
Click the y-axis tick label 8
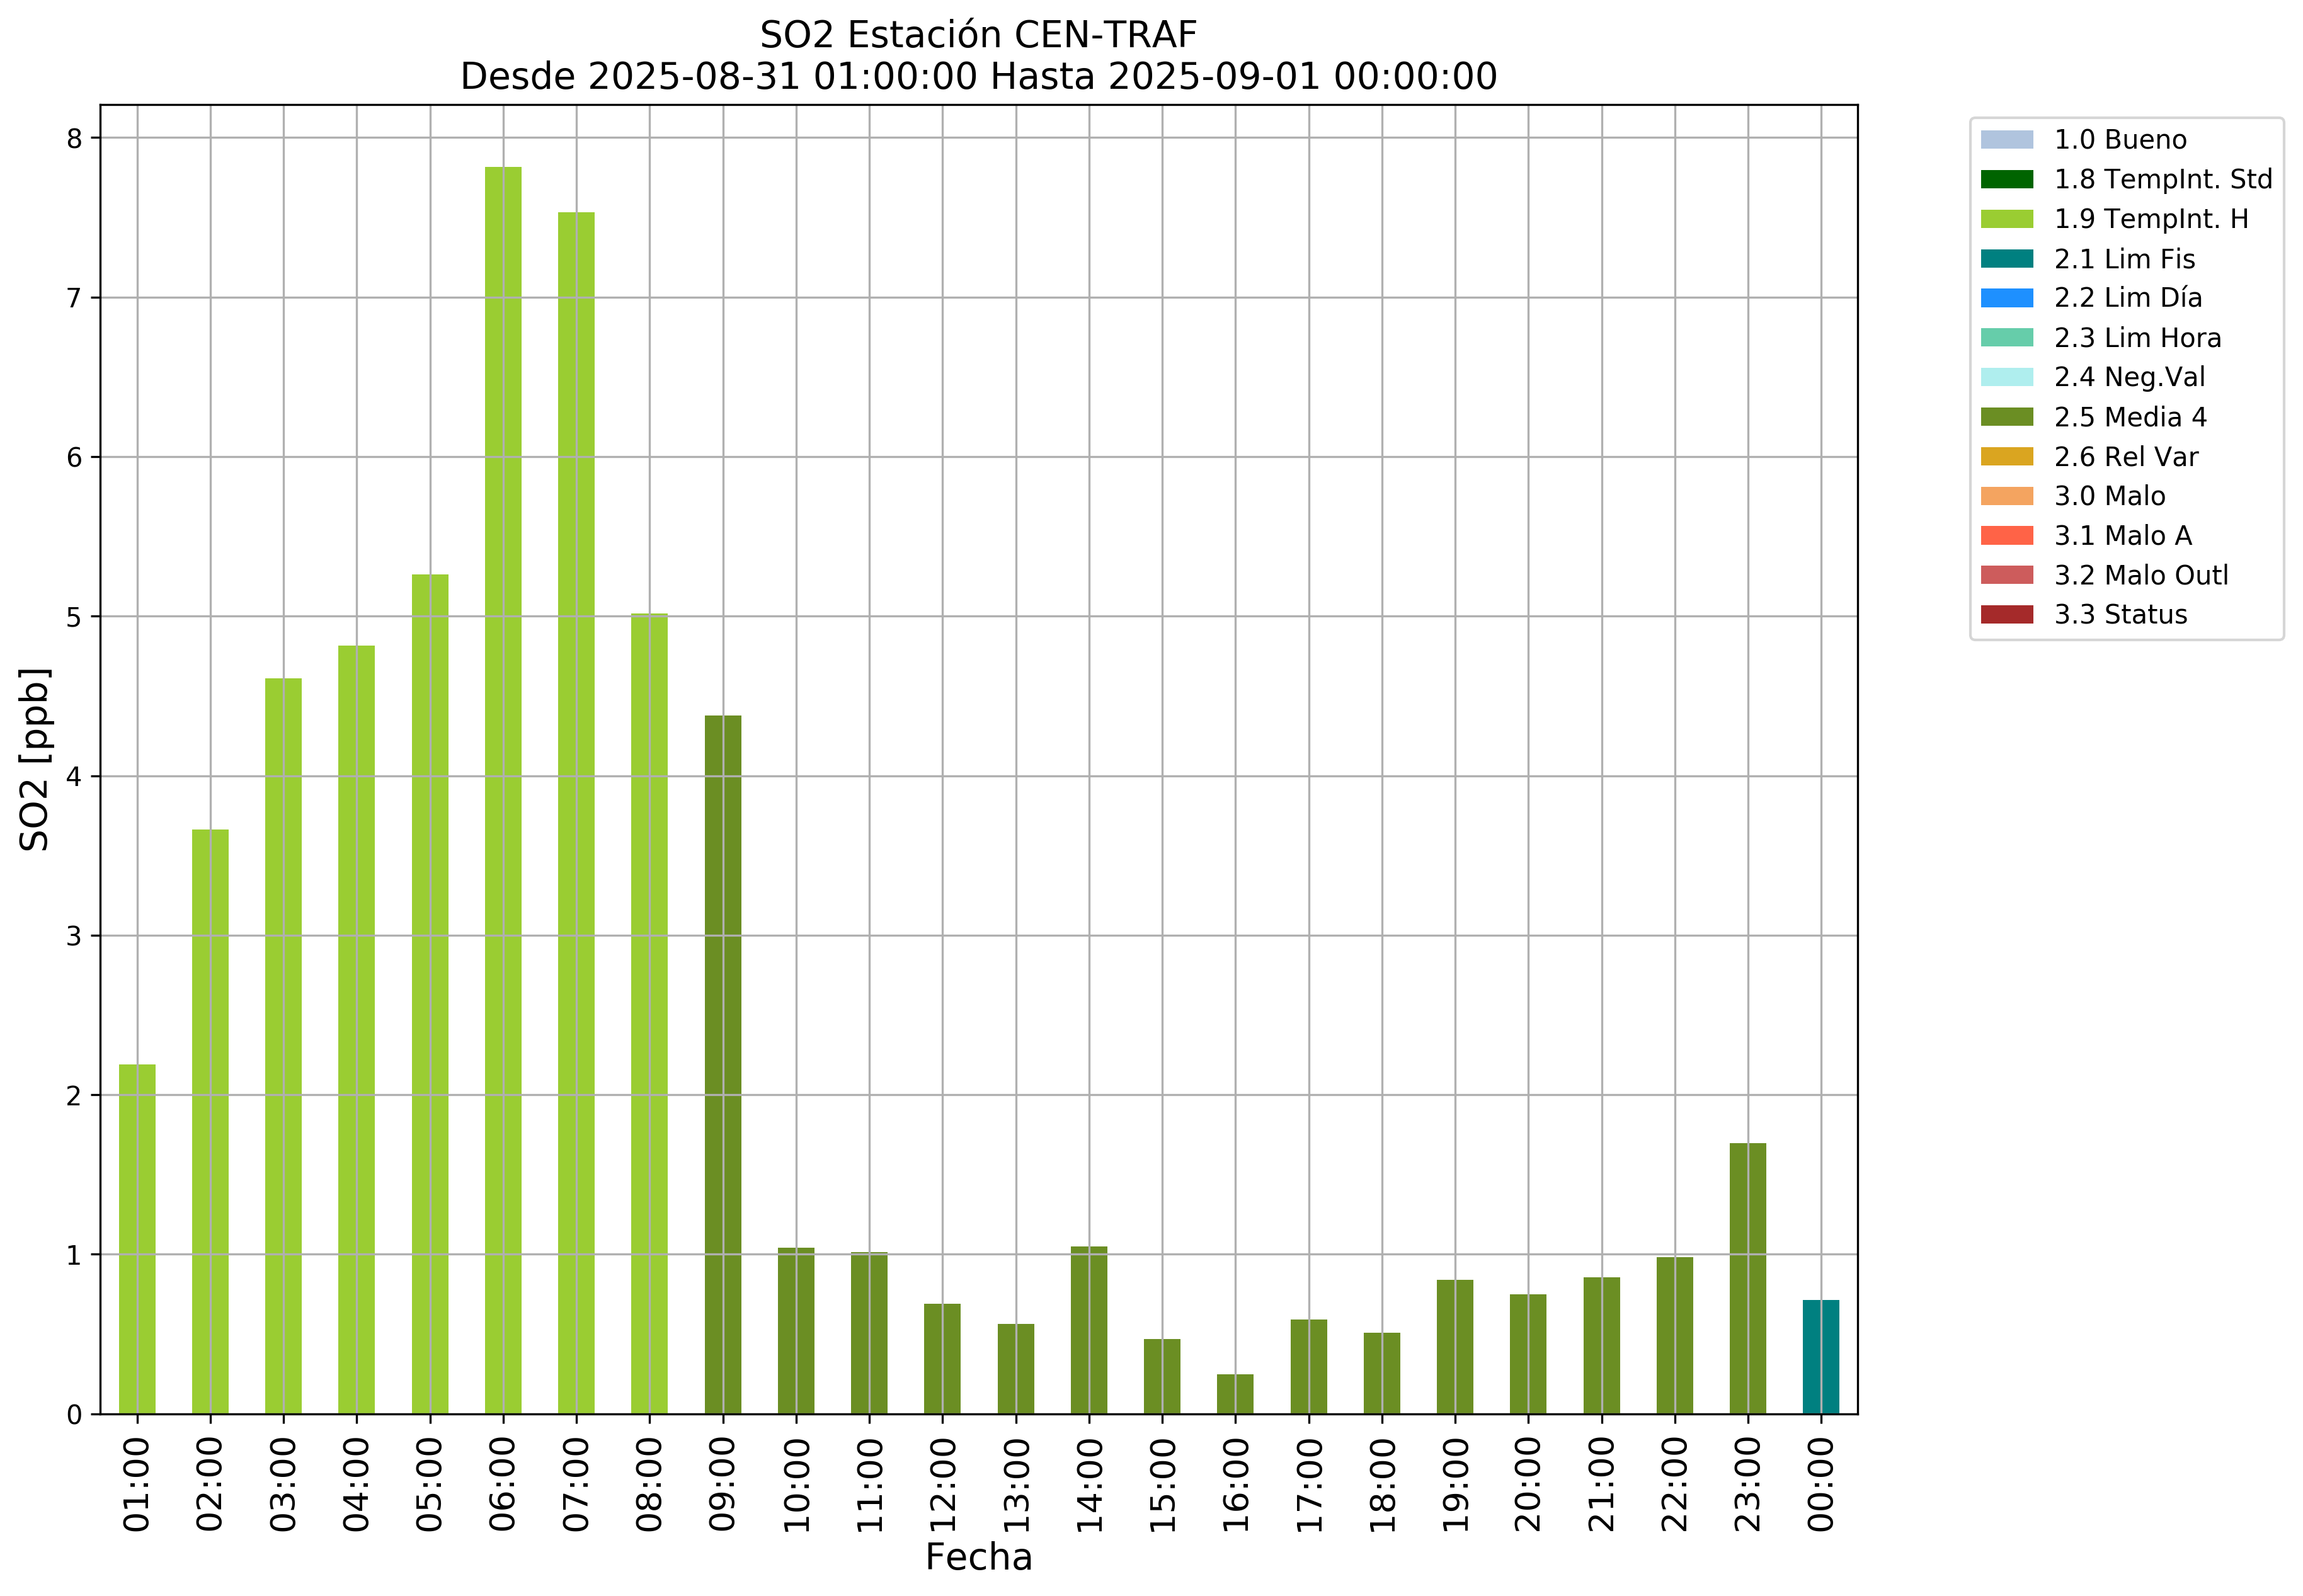pos(75,139)
